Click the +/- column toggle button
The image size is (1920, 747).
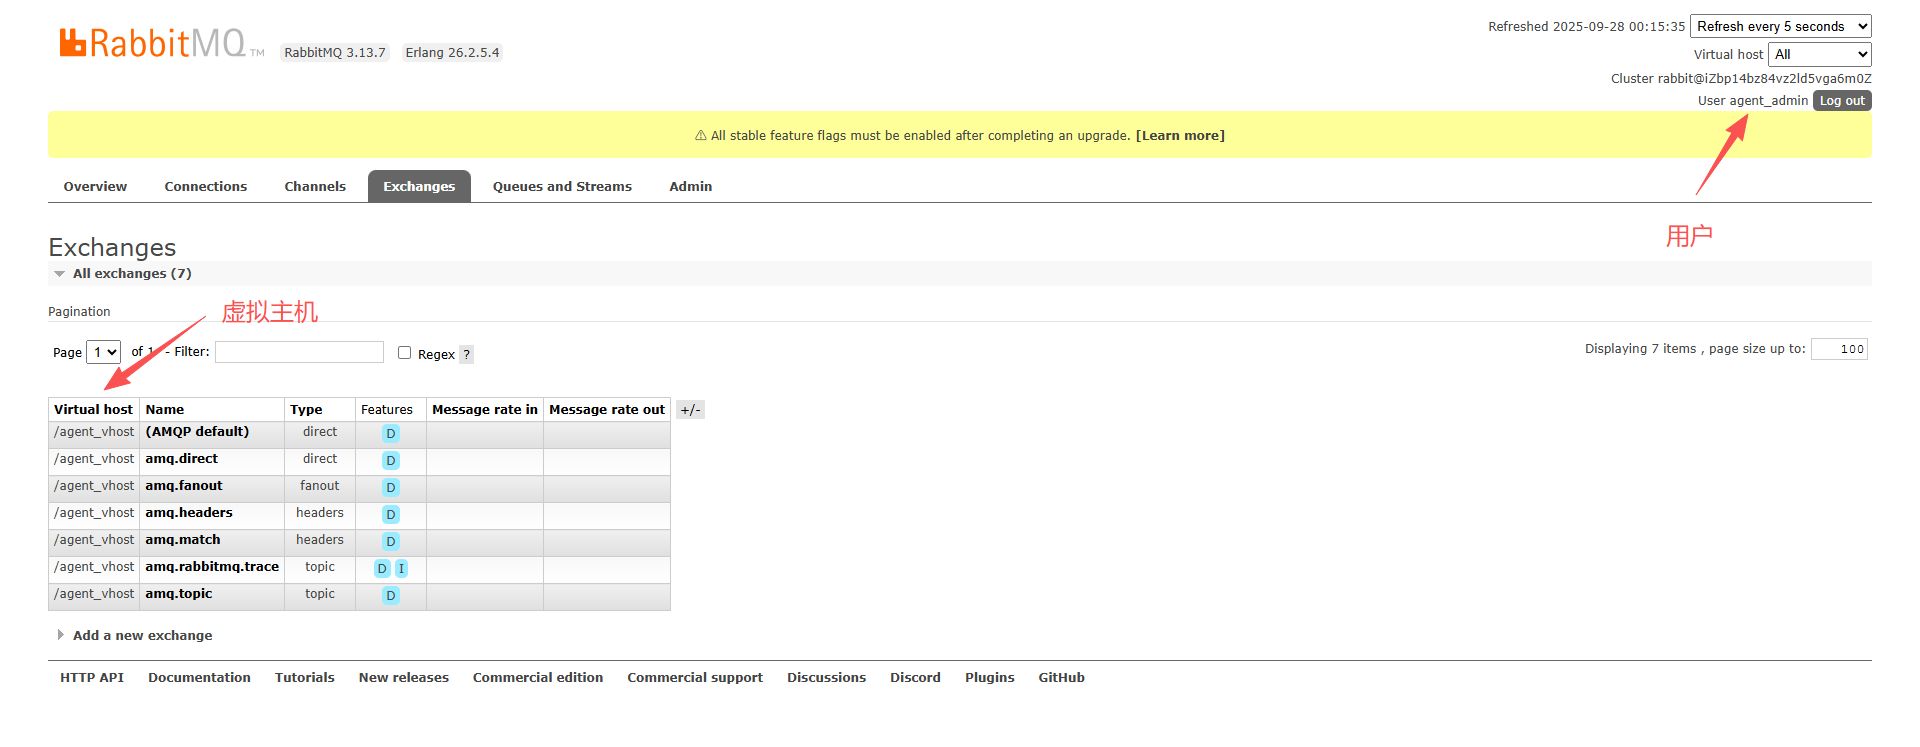[690, 410]
